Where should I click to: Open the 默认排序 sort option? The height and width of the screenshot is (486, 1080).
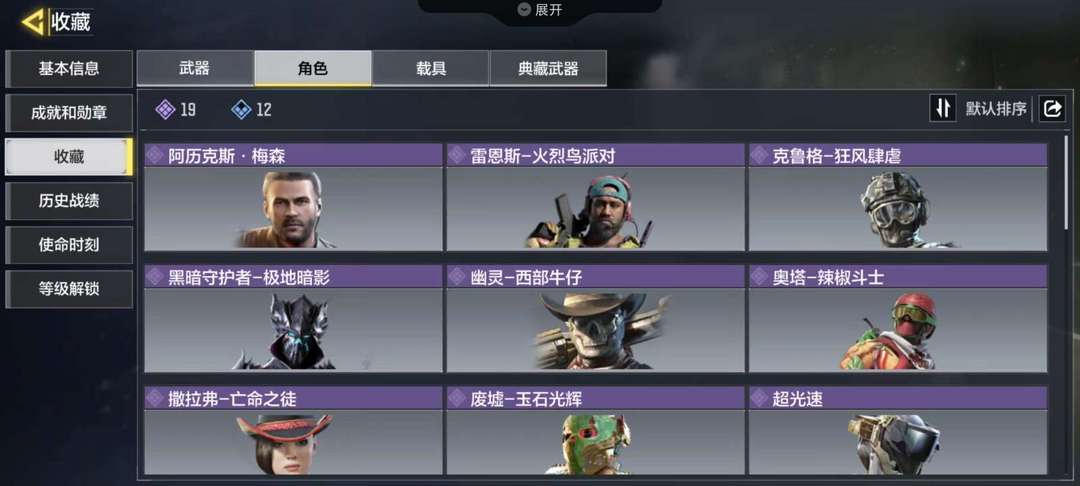tap(996, 109)
